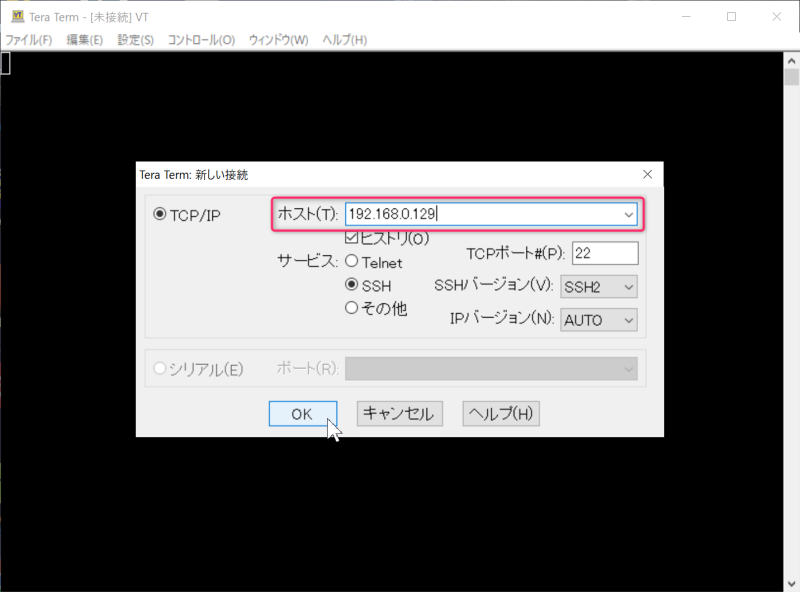Maximize the Tera Term window

[731, 16]
